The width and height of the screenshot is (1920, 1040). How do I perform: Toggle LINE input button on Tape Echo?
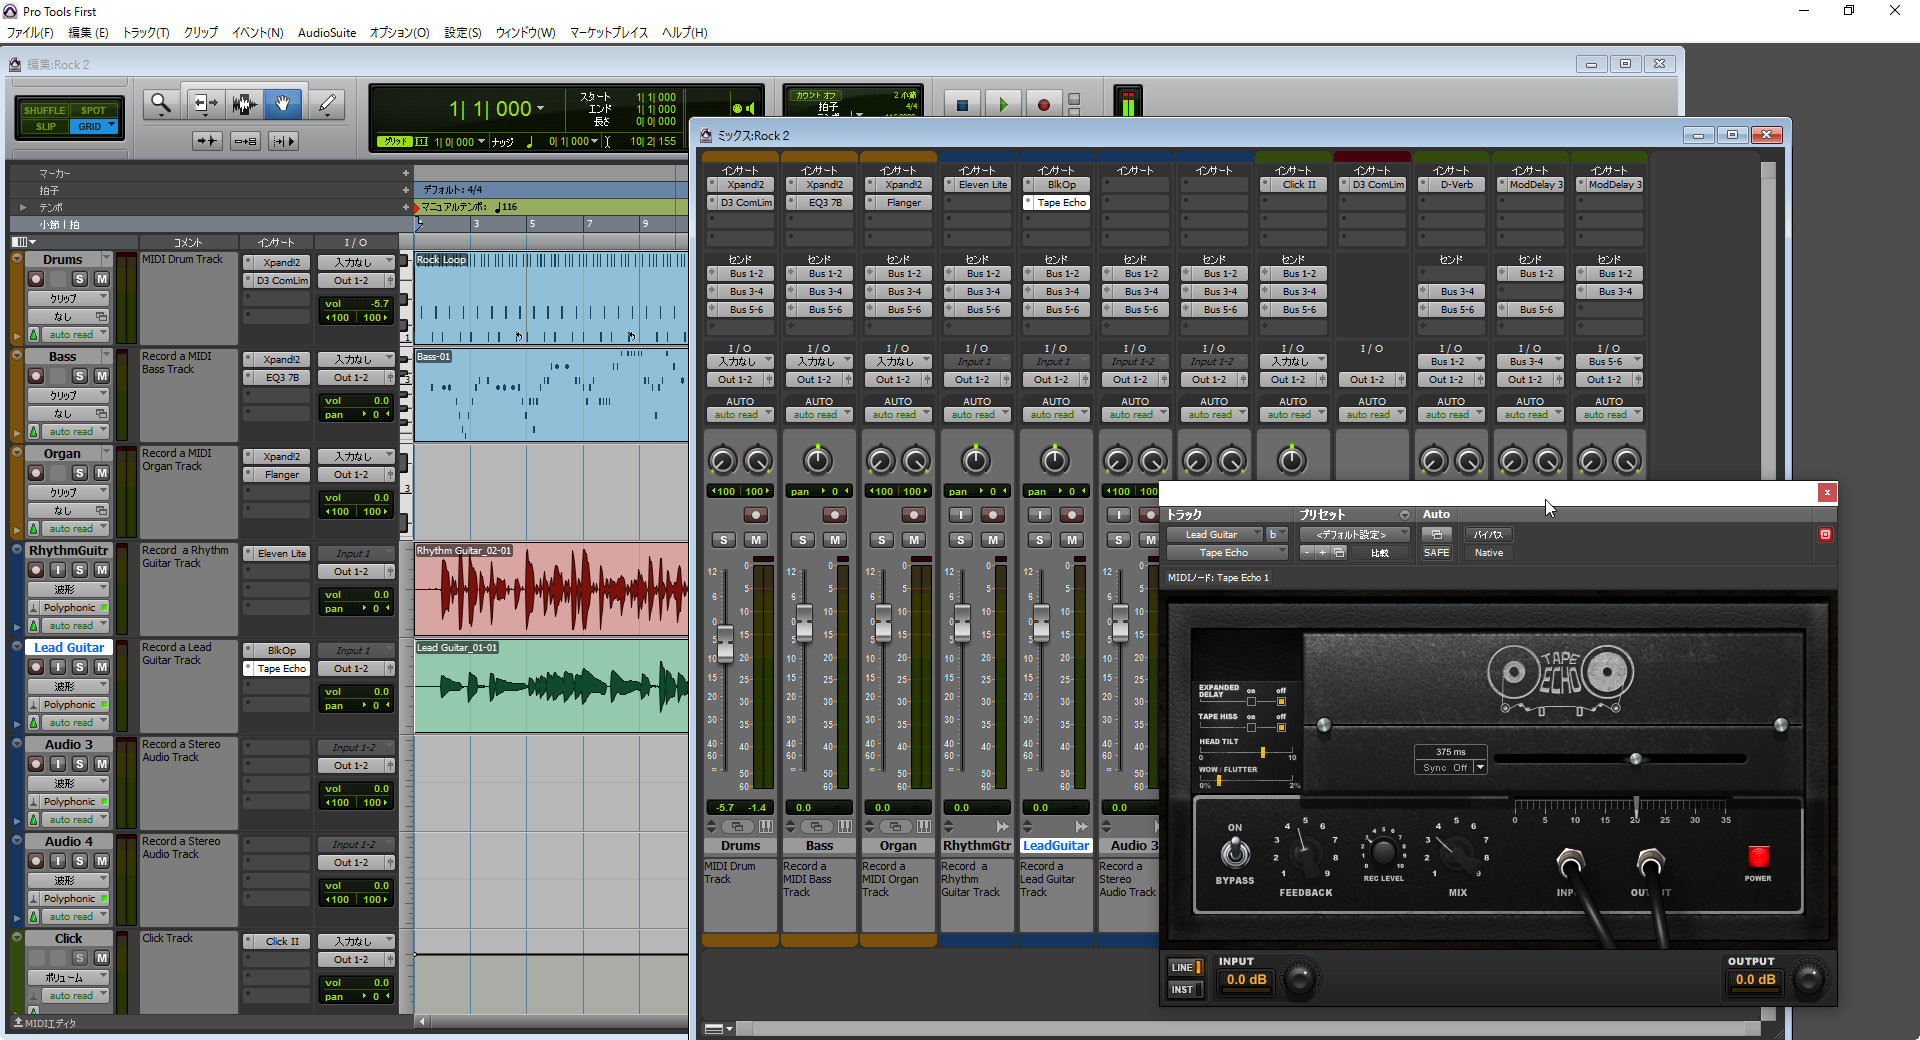(x=1185, y=968)
